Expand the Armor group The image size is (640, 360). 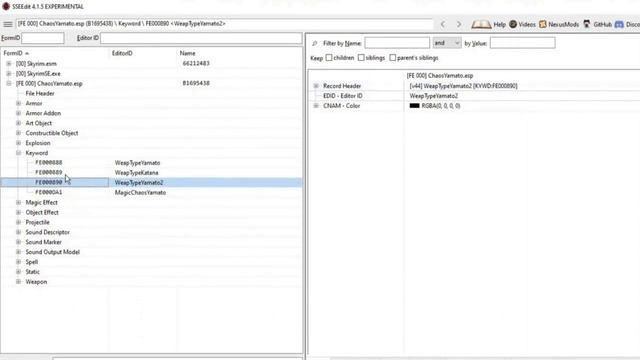tap(18, 103)
